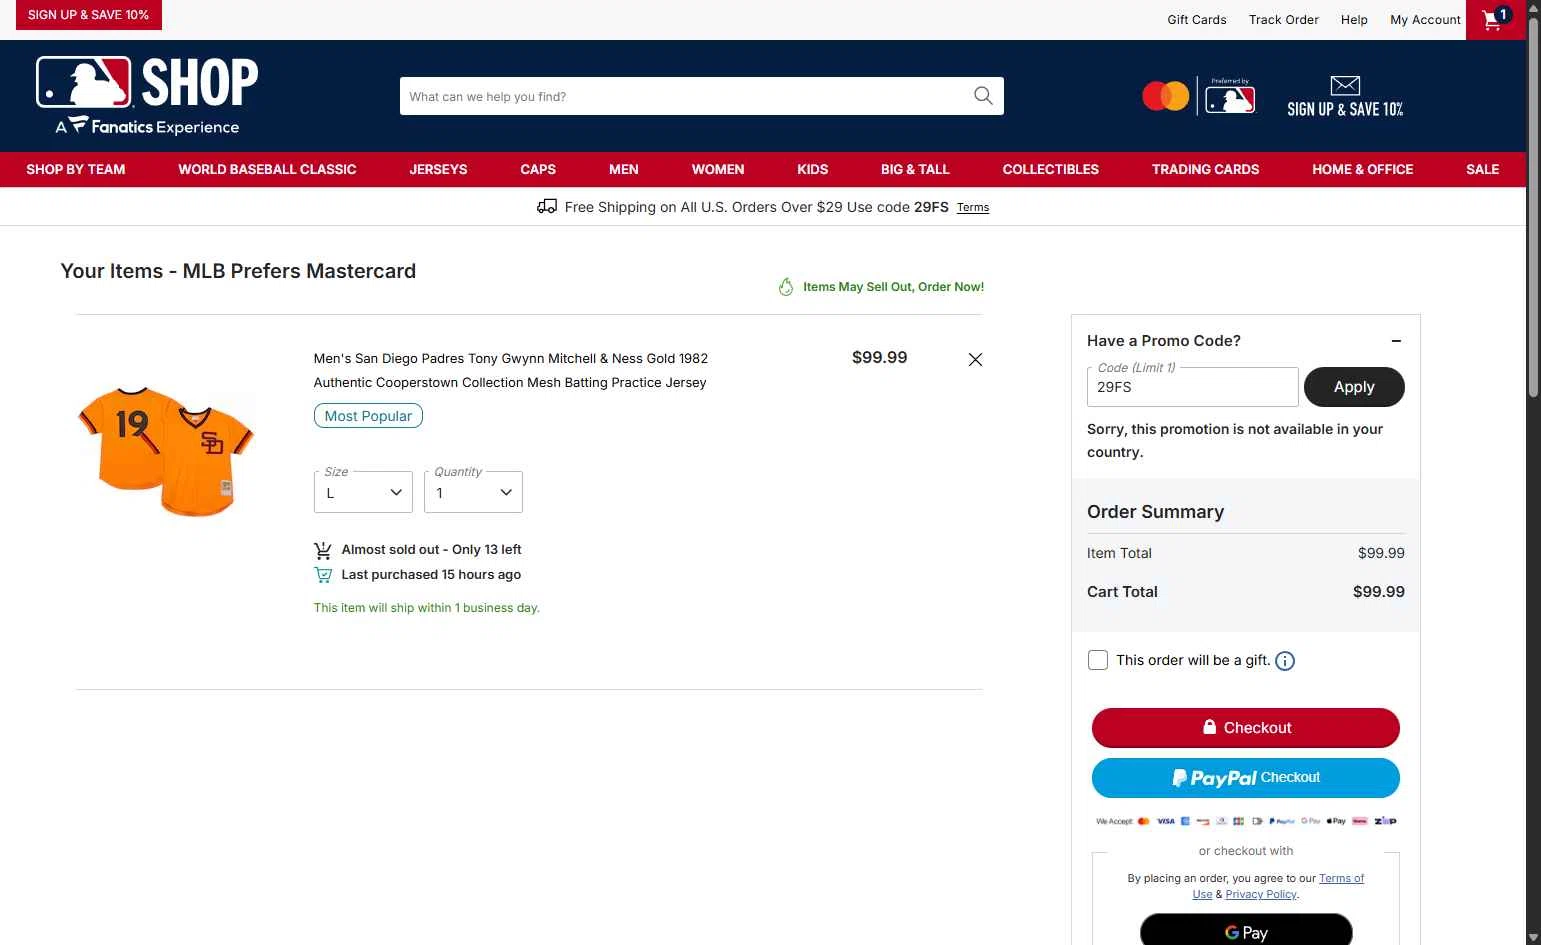Open Privacy Policy link
The width and height of the screenshot is (1541, 945).
1261,895
